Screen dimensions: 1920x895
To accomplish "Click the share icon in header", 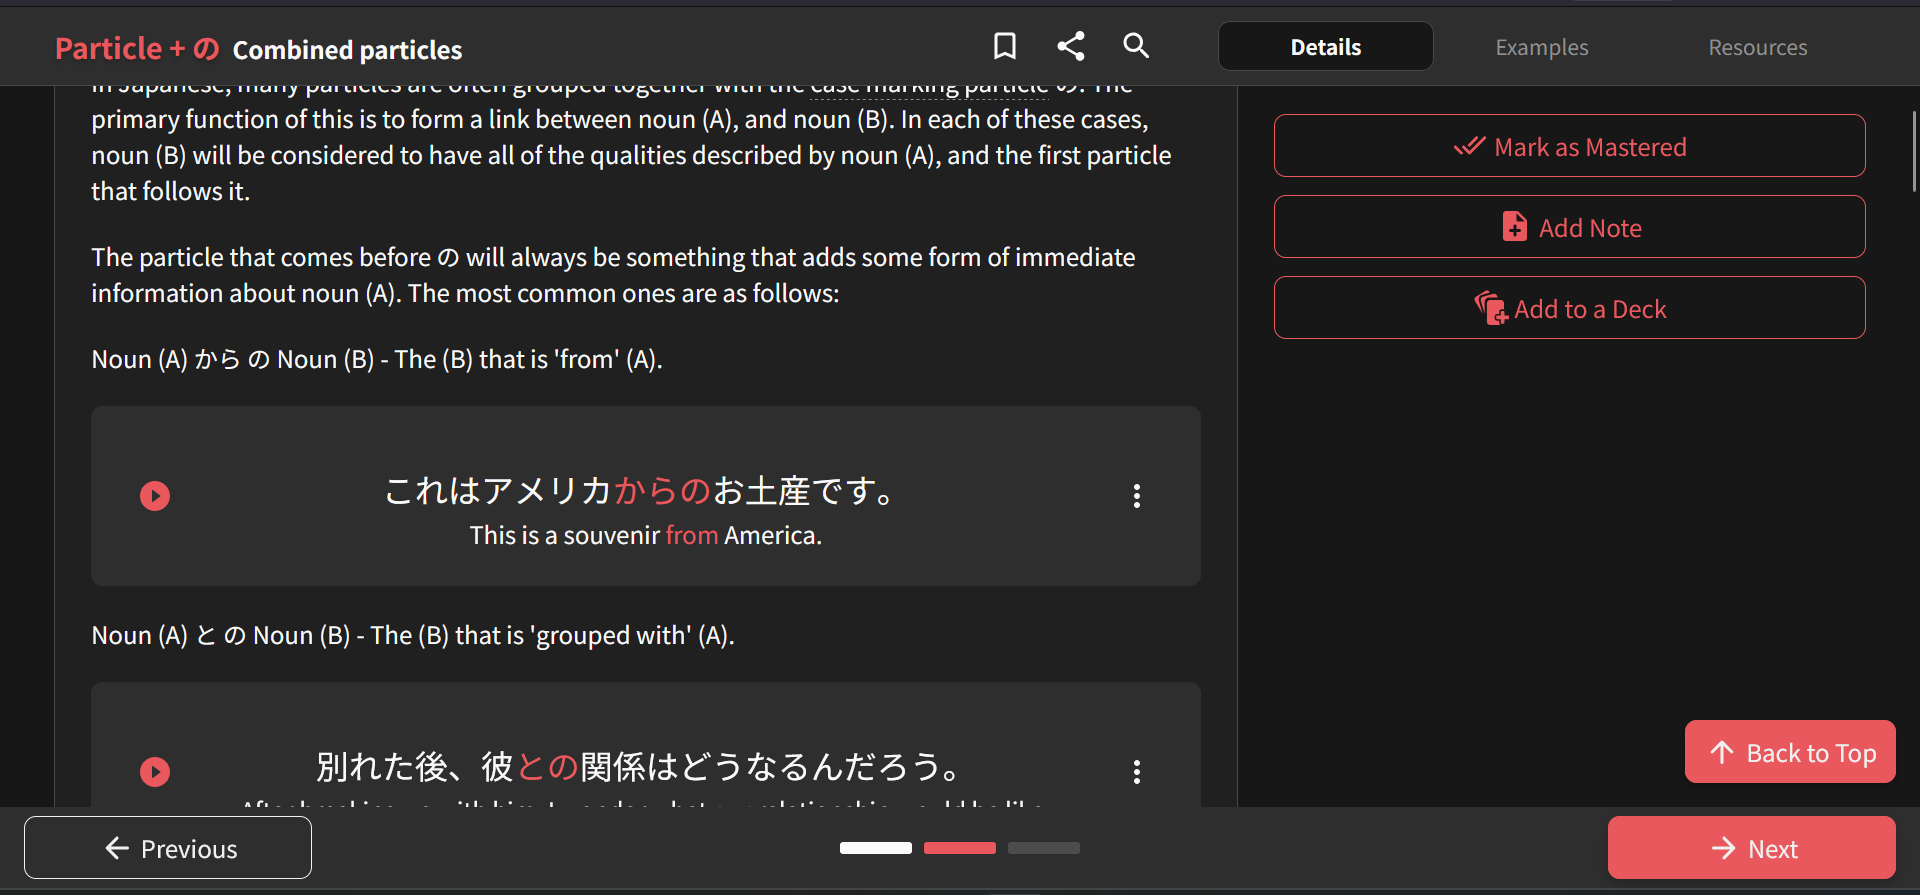I will pos(1071,46).
